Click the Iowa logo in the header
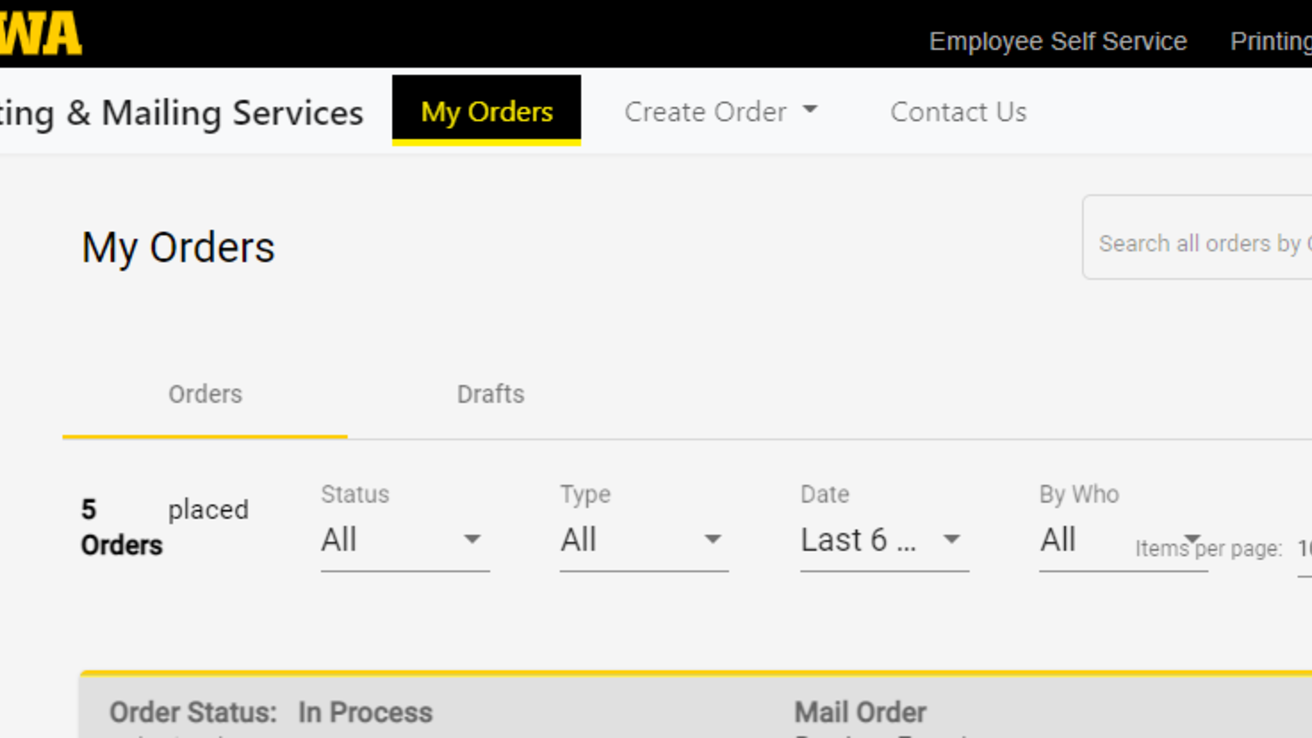The width and height of the screenshot is (1312, 738). 40,31
